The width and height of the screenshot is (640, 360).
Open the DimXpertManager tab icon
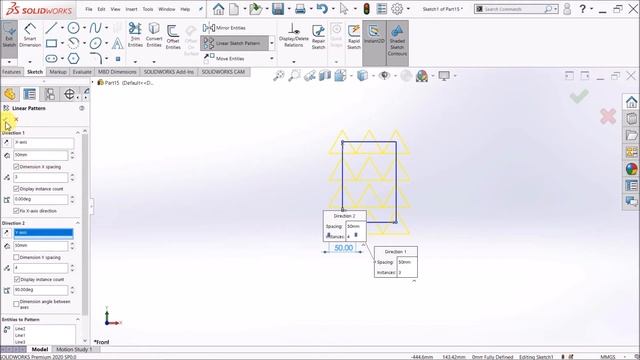[x=69, y=94]
